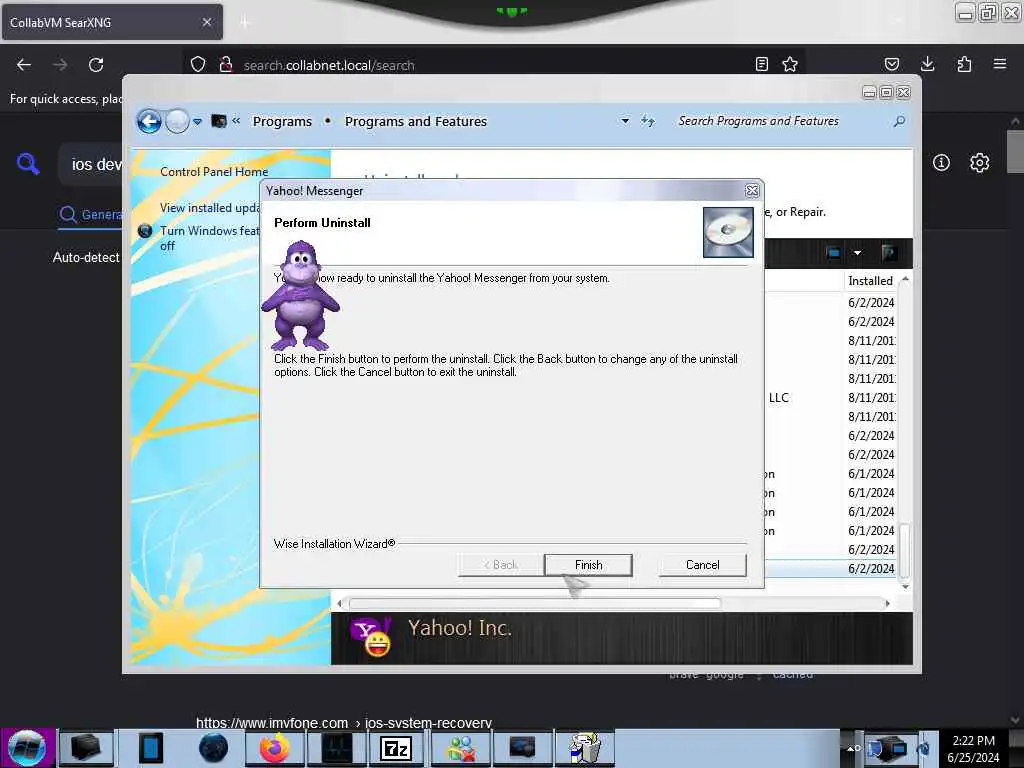The image size is (1024, 768).
Task: Toggle reader view in Firefox
Action: [761, 64]
